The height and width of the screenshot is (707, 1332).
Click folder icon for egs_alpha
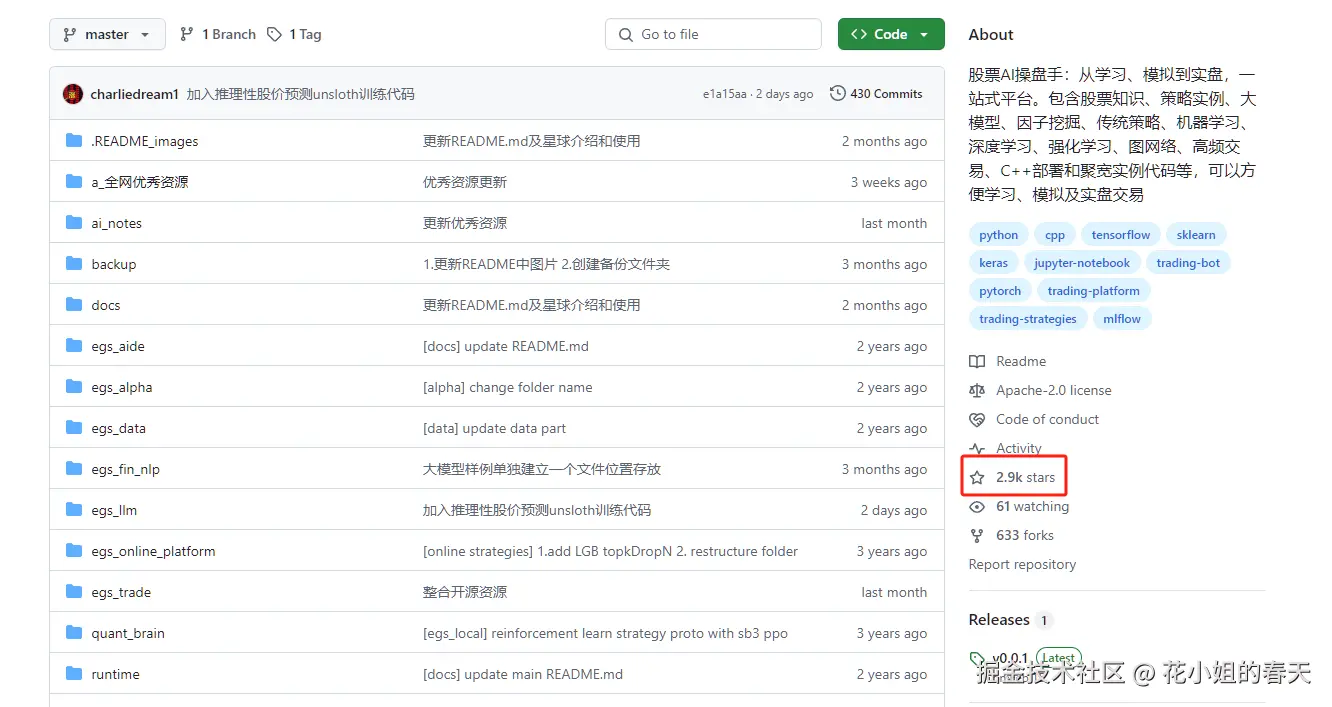[74, 387]
